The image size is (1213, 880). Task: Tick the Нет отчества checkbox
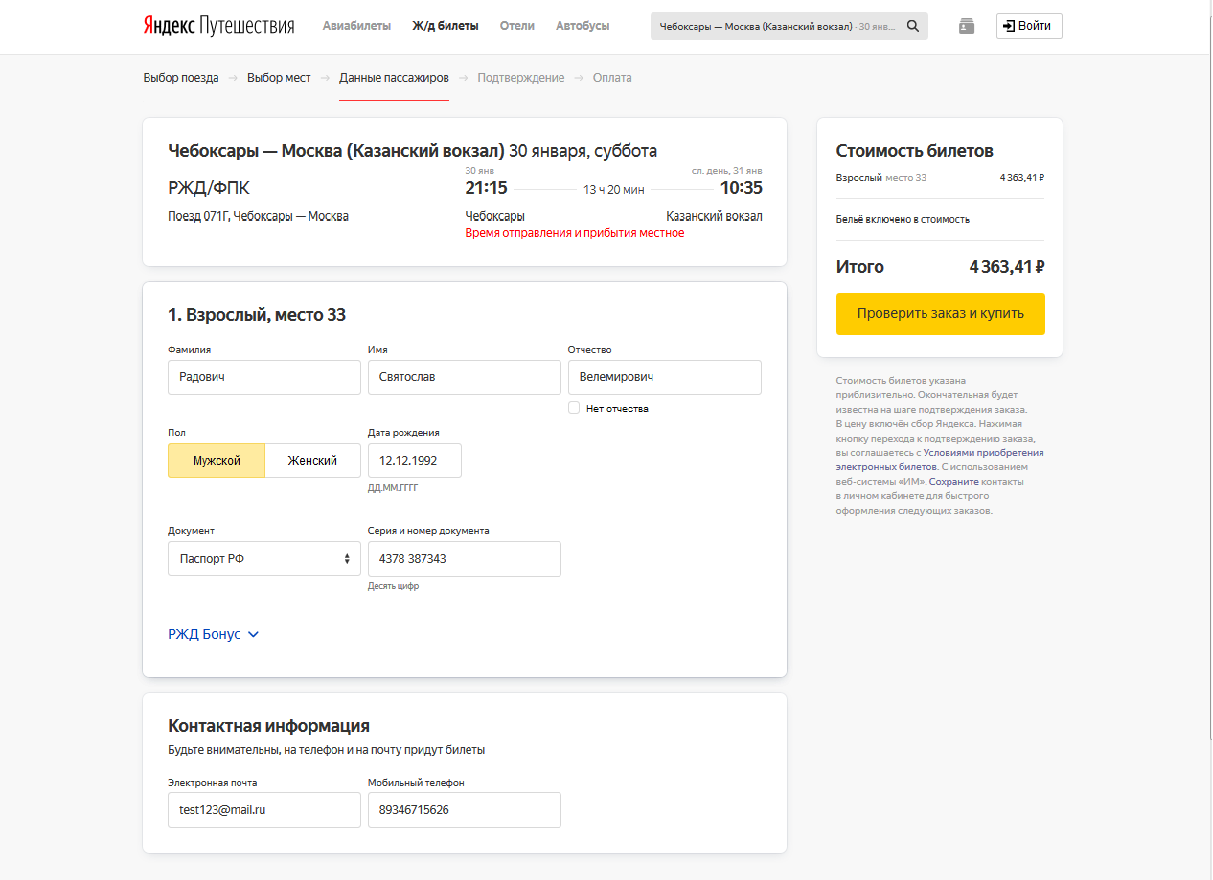[574, 408]
